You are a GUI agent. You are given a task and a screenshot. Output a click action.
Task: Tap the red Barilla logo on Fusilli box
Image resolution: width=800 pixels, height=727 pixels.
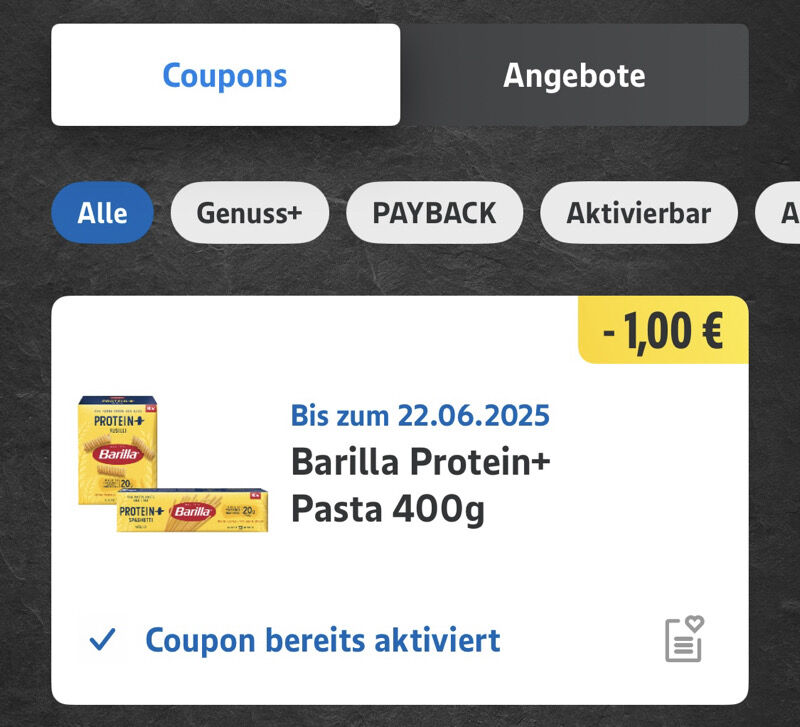pos(118,454)
